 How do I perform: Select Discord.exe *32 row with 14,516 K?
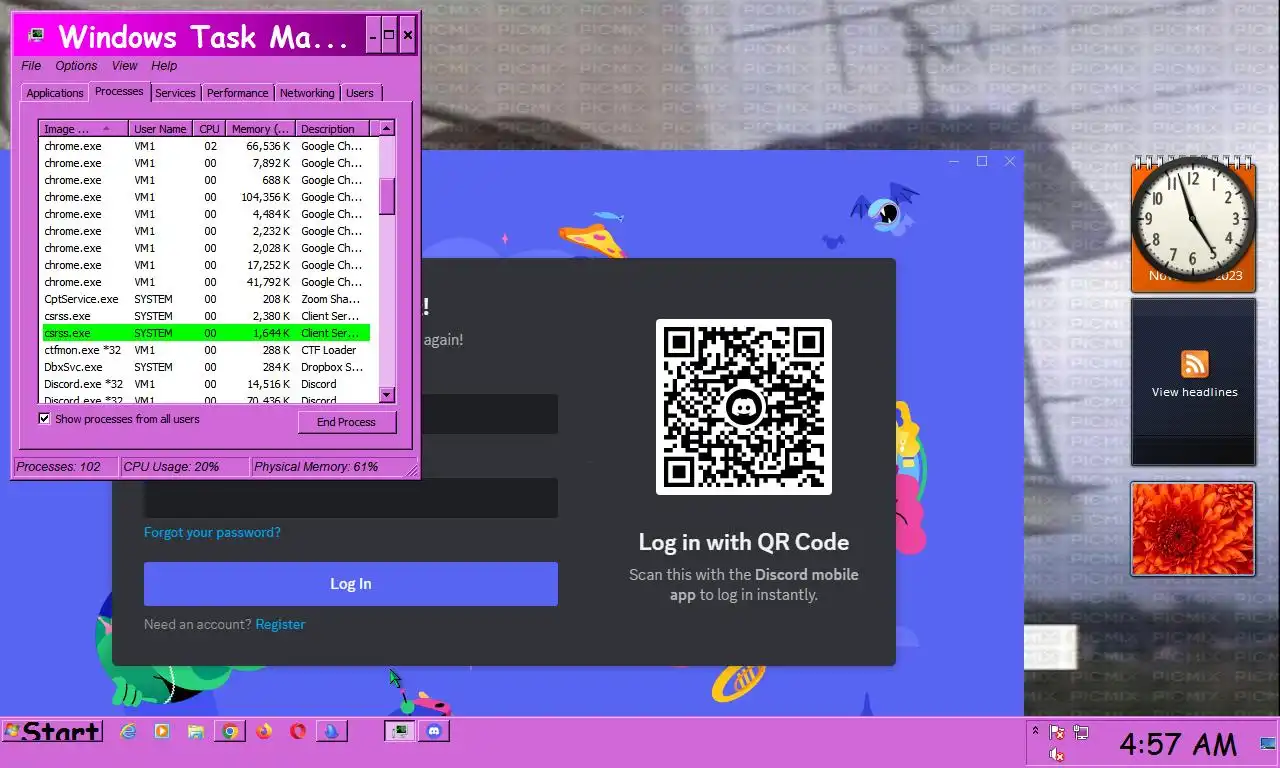(x=206, y=384)
